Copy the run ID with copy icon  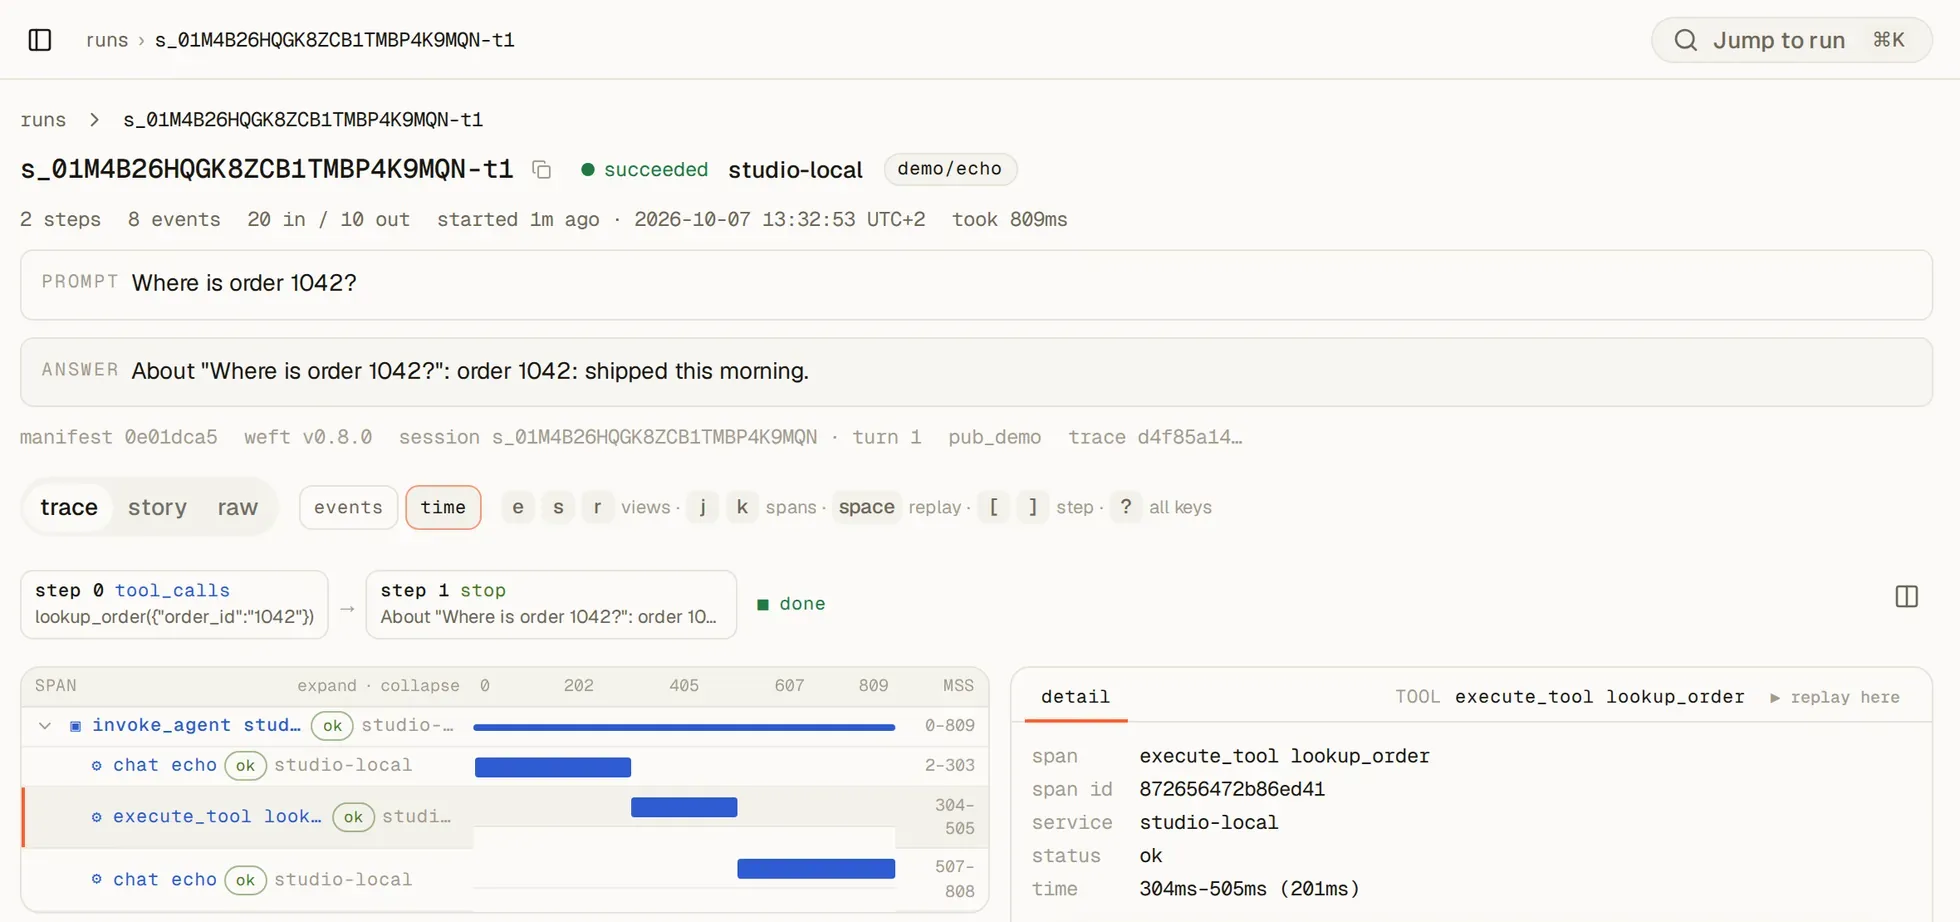[x=542, y=170]
